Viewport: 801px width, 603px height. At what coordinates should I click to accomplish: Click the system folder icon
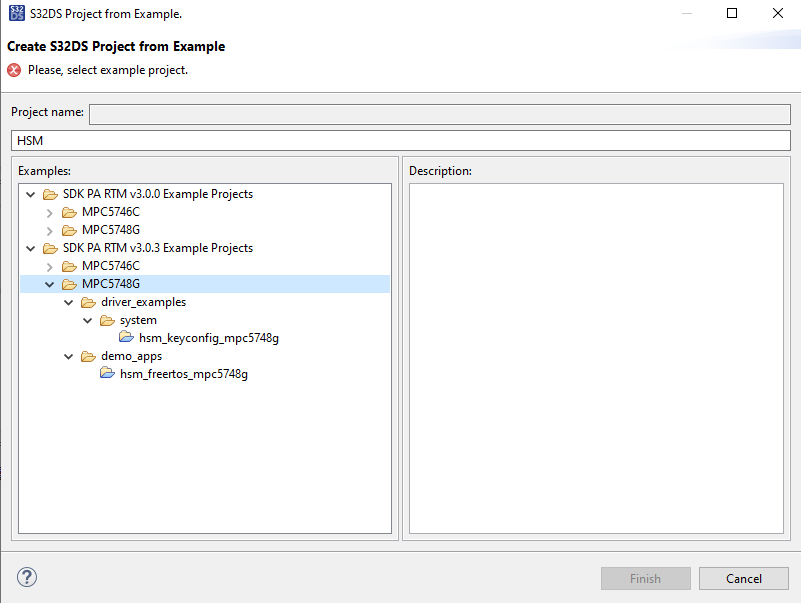tap(107, 320)
